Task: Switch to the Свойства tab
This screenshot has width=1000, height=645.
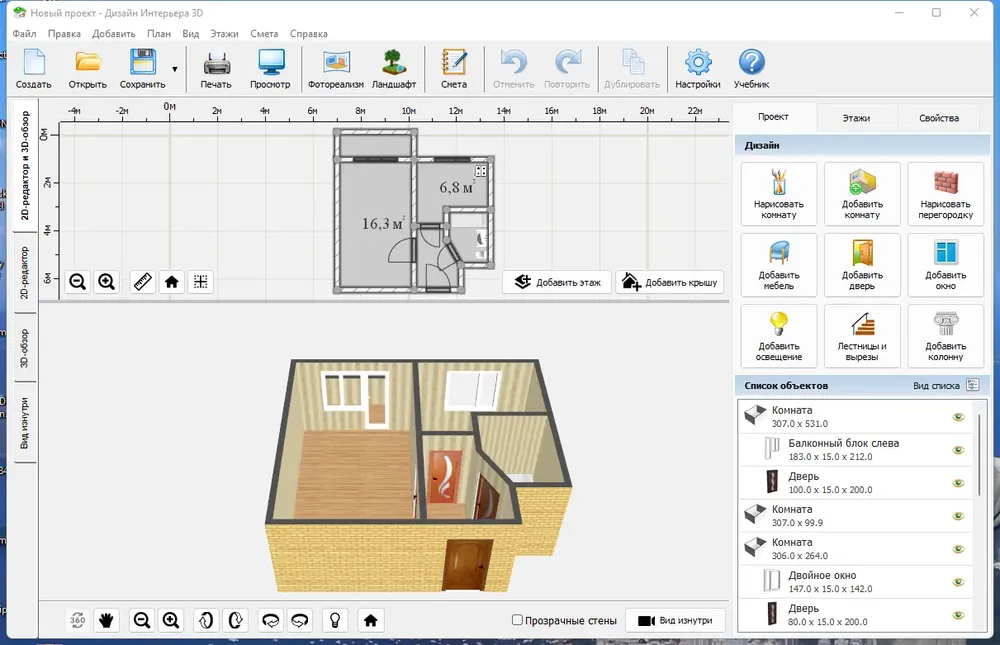Action: [x=939, y=118]
